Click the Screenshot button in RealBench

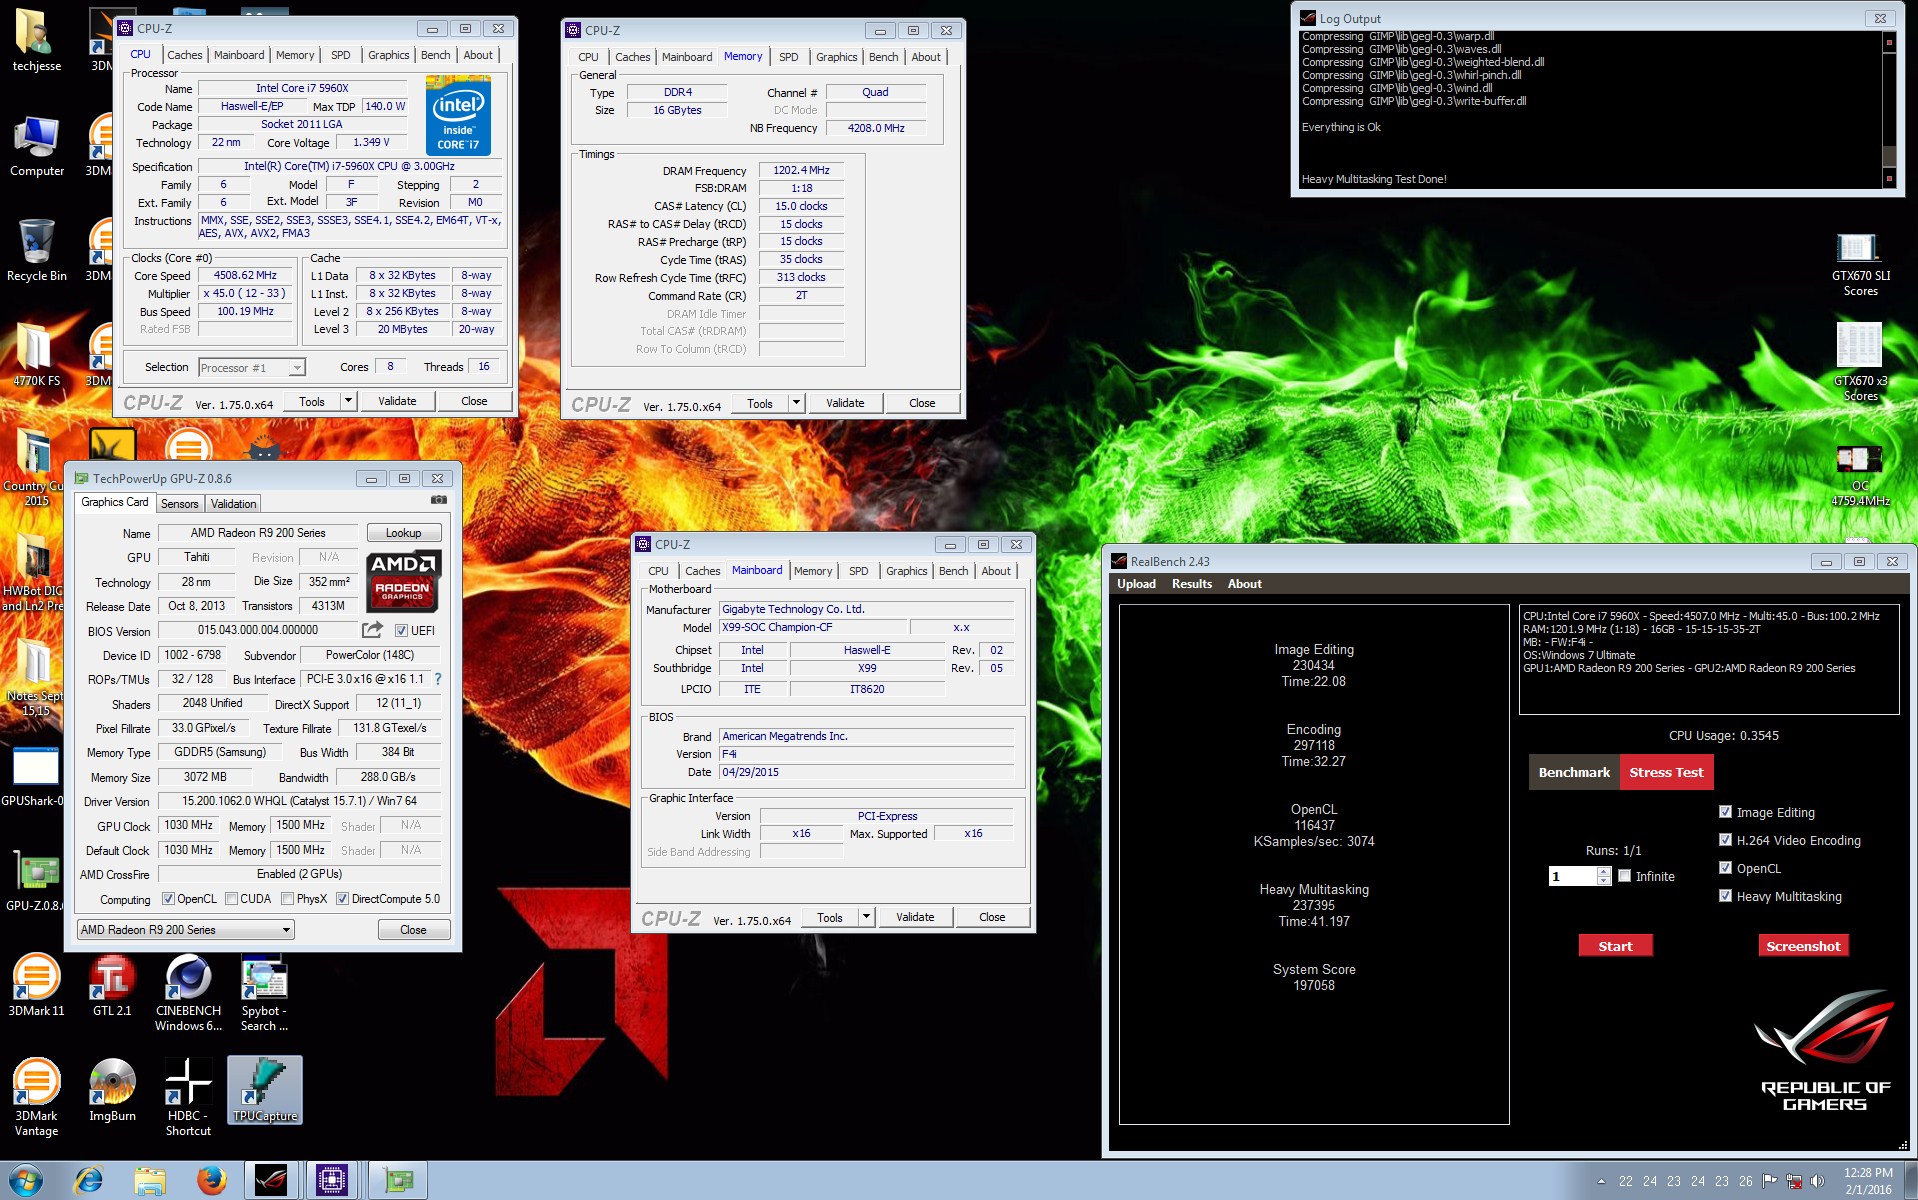point(1803,946)
